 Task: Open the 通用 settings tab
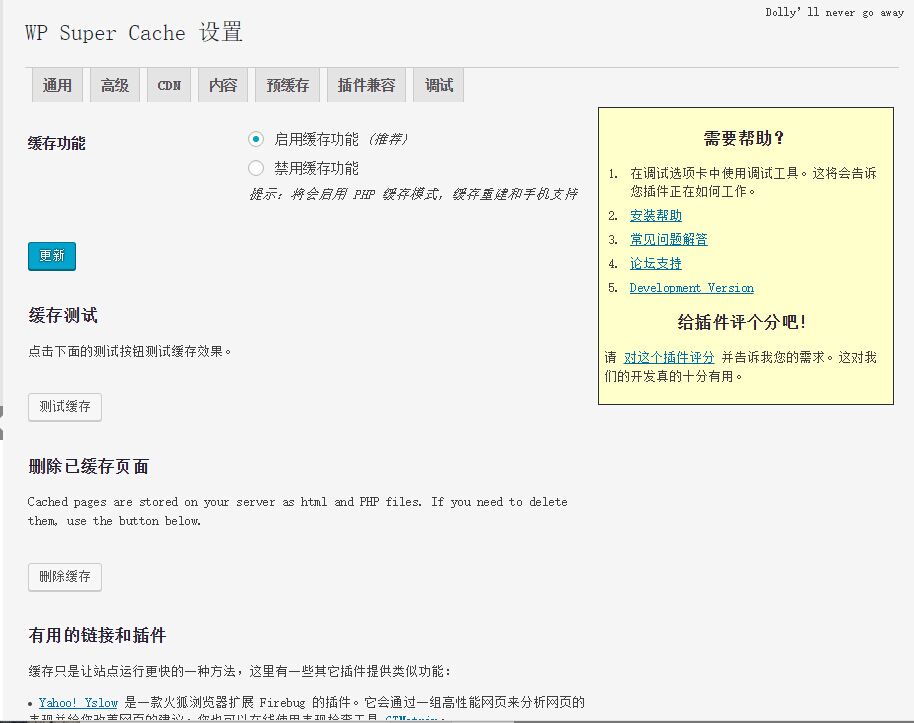(57, 85)
